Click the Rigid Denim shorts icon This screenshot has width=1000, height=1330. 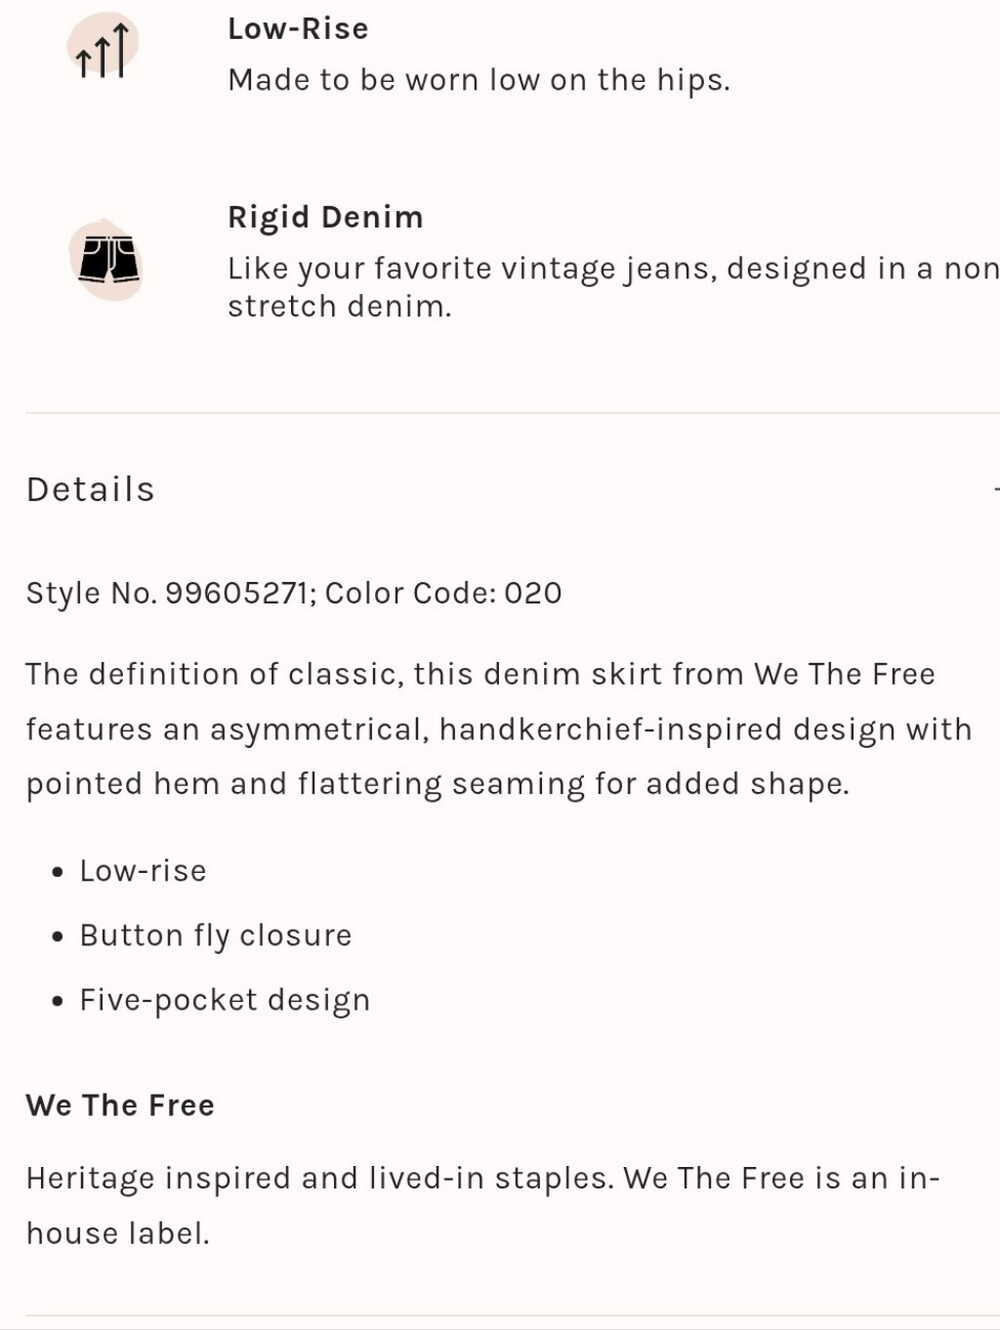107,260
